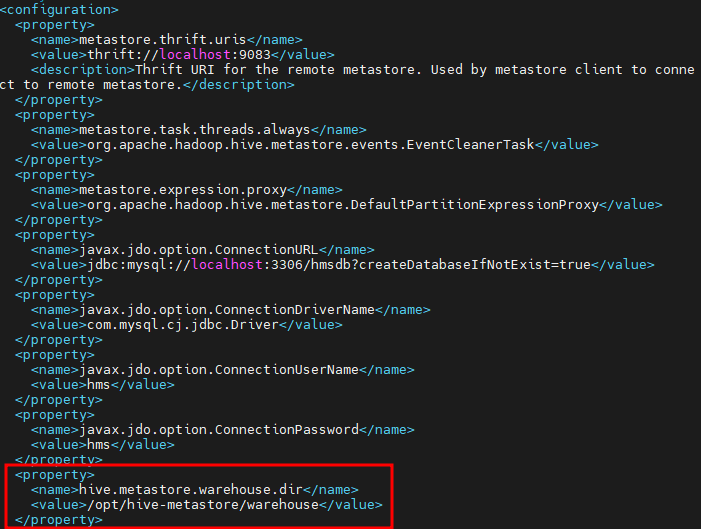Click the metastore.task.threads.always name
The image size is (701, 529).
tap(194, 130)
